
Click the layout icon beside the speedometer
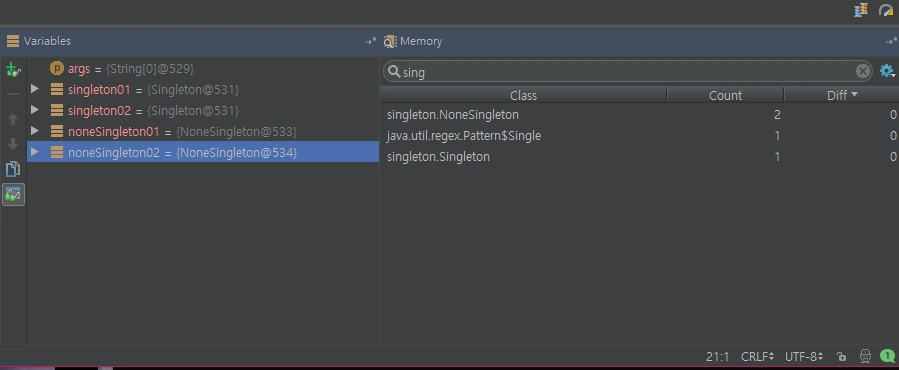pos(861,10)
